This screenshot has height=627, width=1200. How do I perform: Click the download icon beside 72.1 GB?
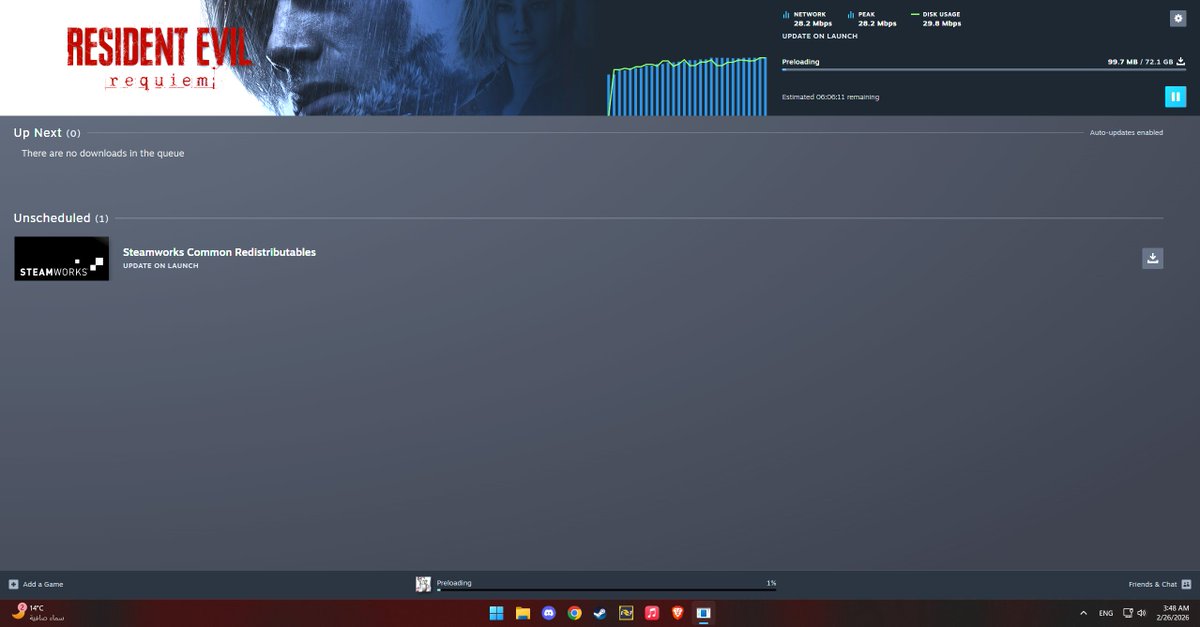(1181, 61)
